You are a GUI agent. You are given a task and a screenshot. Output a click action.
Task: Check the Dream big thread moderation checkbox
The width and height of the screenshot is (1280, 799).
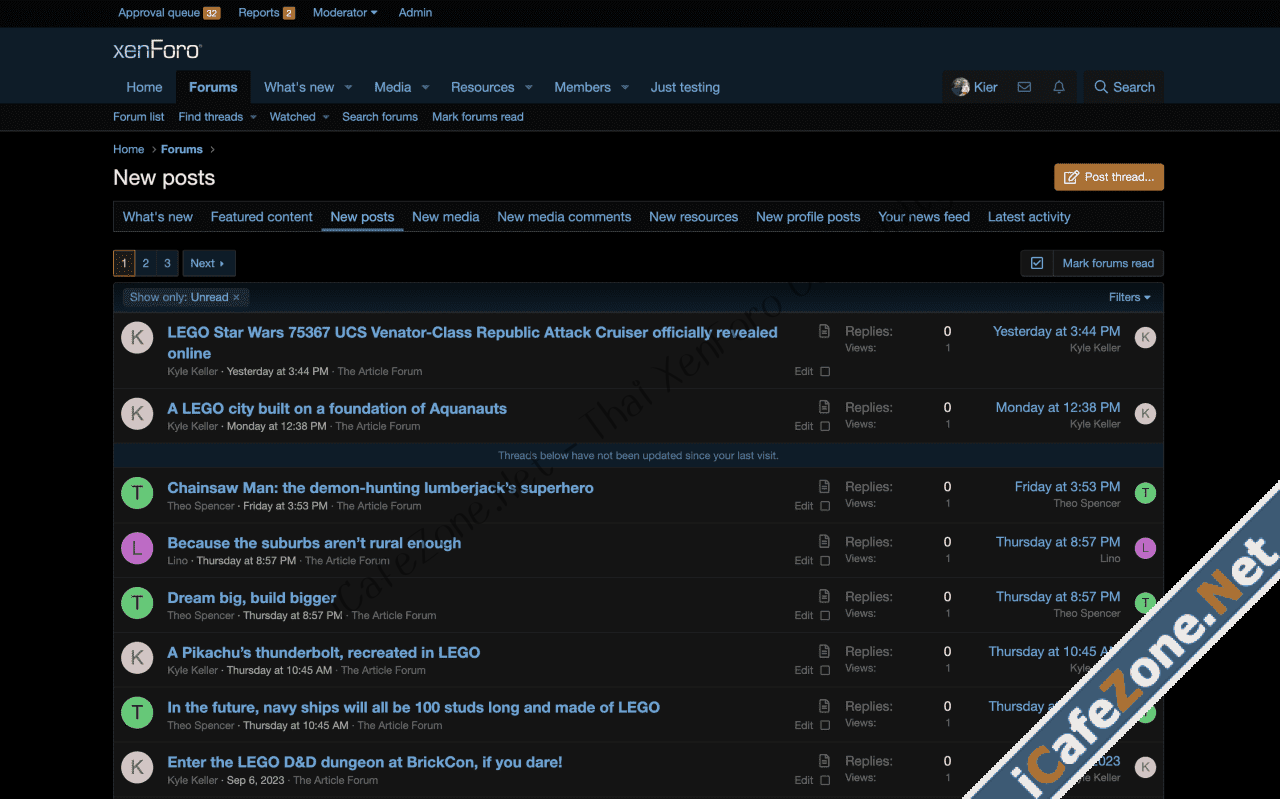tap(825, 616)
